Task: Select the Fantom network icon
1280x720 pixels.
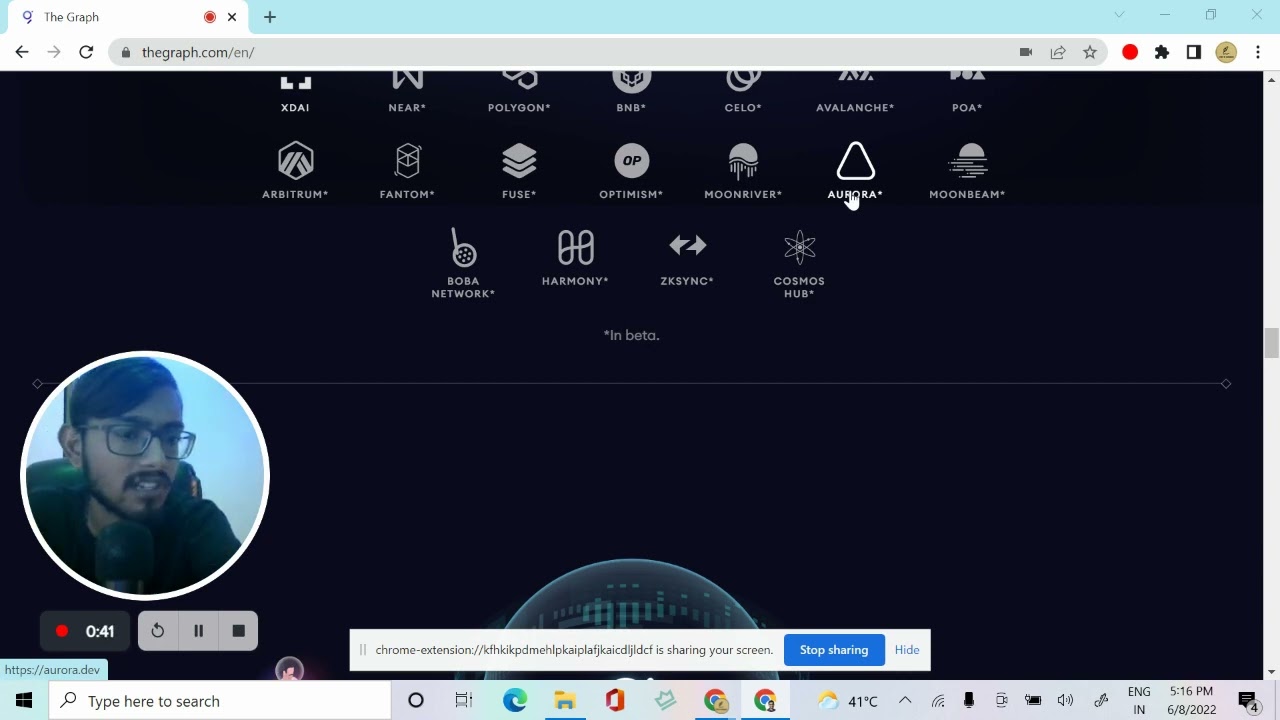Action: pos(407,160)
